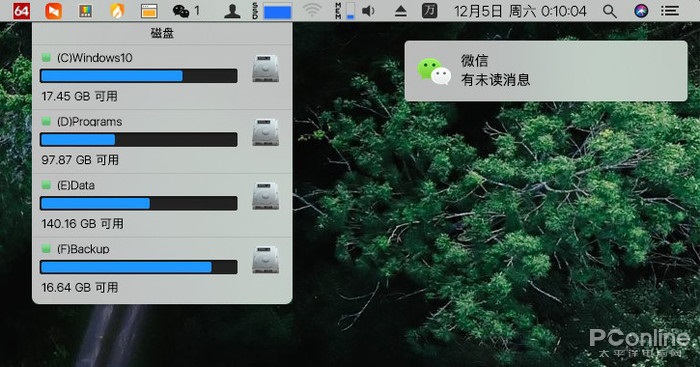700x367 pixels.
Task: Click the SSD disk usage indicator
Action: coord(272,11)
